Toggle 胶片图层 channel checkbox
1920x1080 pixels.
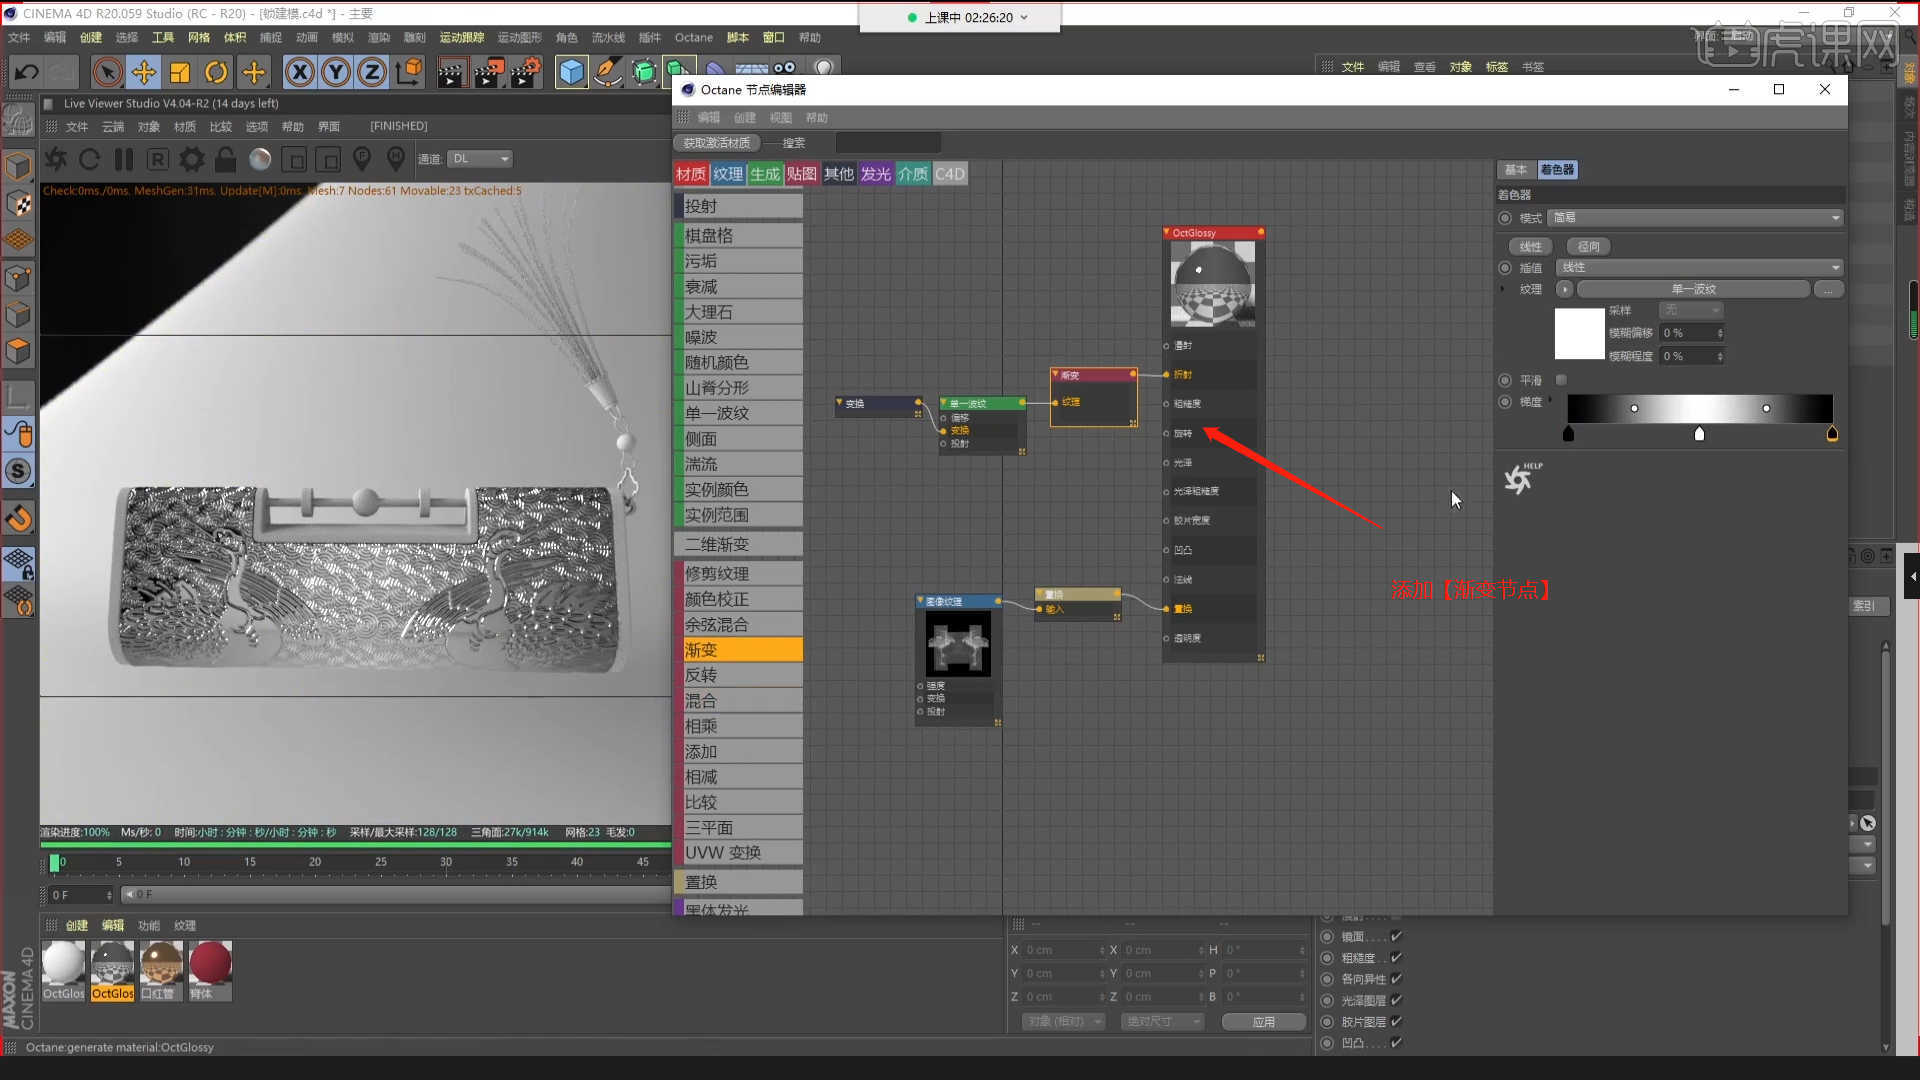click(1396, 1021)
